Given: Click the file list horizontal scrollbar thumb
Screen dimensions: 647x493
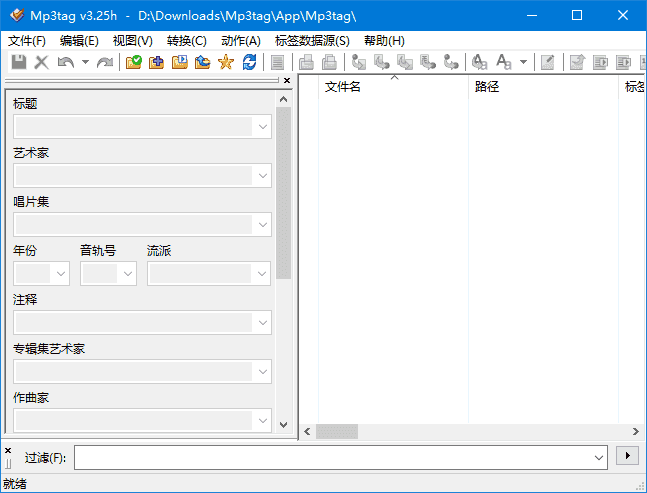Looking at the screenshot, I should click(337, 431).
